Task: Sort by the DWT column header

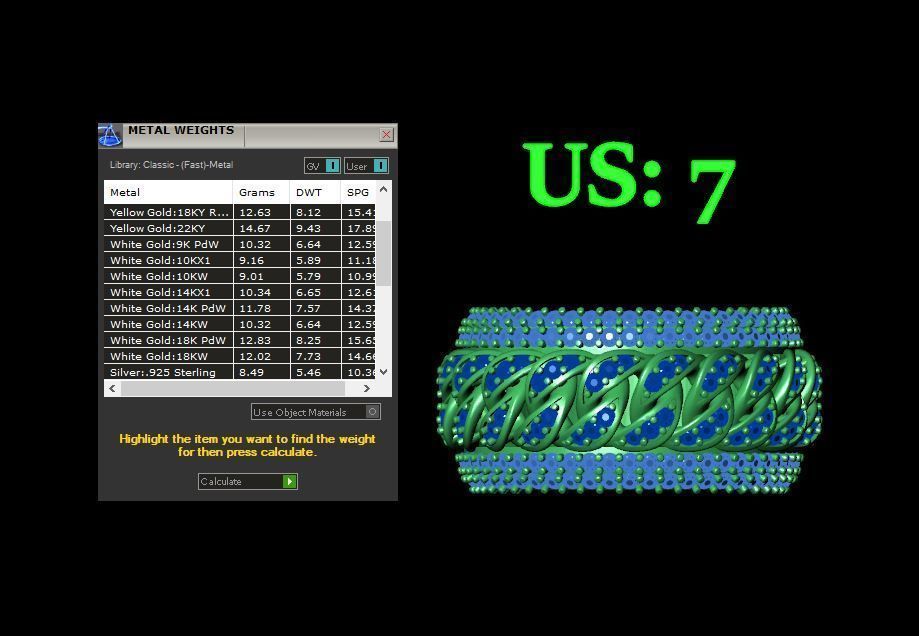Action: point(315,192)
